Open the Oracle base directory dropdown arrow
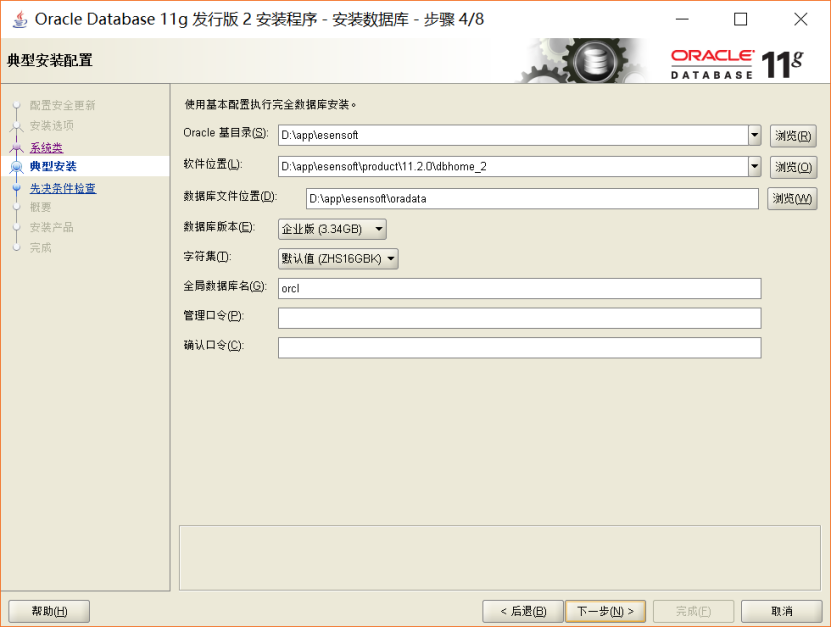The image size is (831, 628). 755,135
